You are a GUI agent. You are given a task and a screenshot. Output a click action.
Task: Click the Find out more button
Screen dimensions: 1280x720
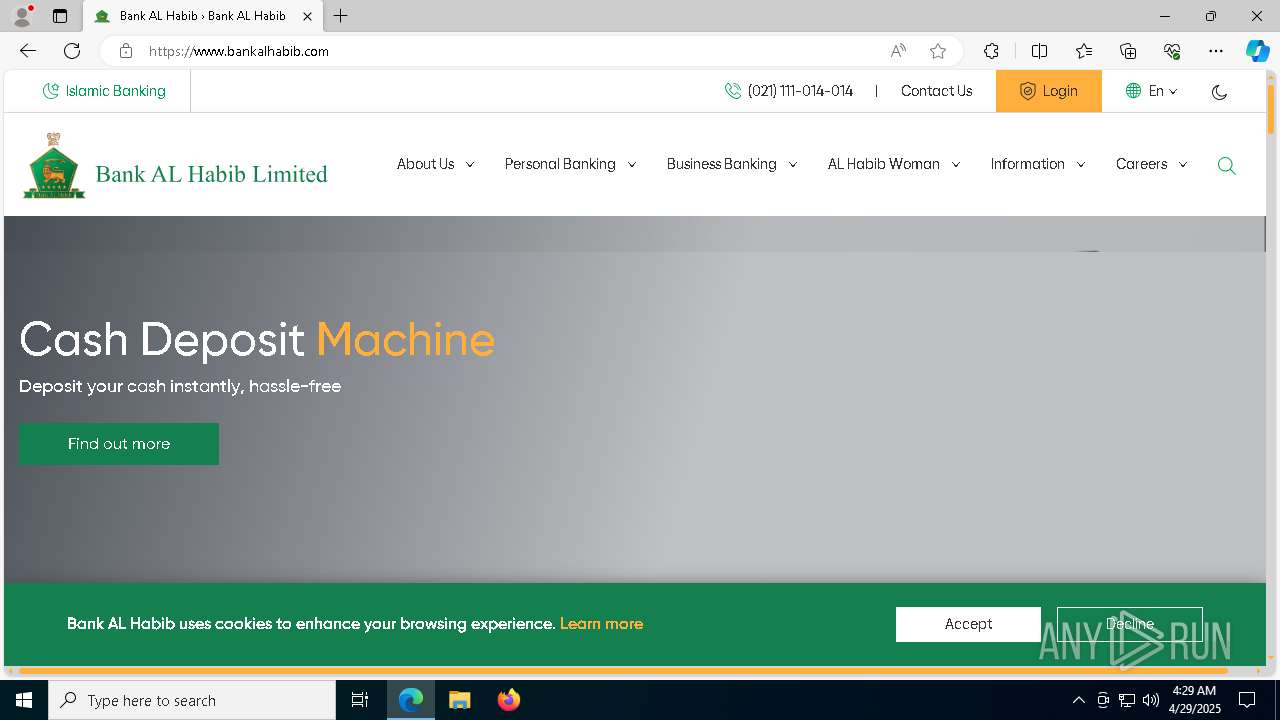[x=119, y=444]
